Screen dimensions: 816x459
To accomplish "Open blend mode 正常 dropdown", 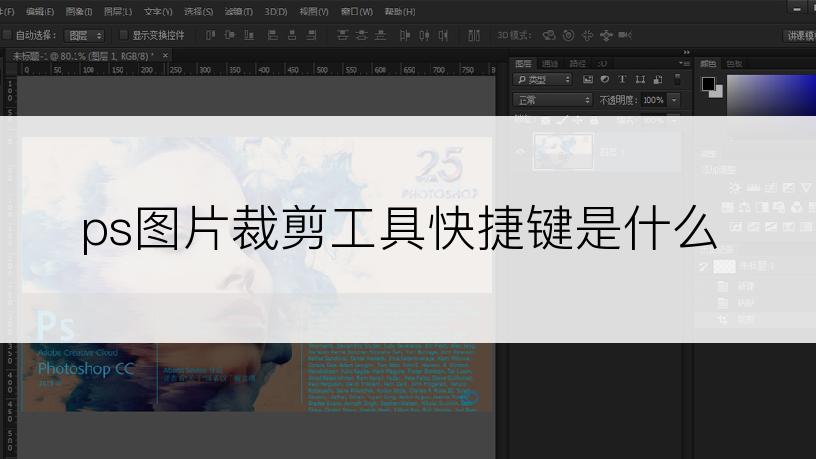I will [x=553, y=100].
